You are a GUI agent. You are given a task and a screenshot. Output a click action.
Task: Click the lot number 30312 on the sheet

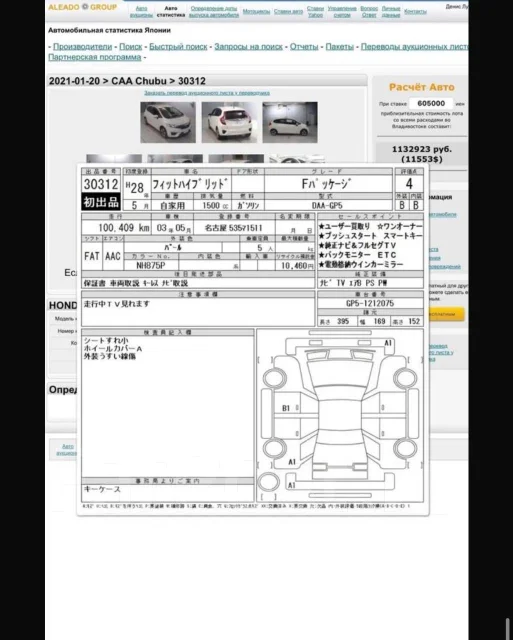coord(101,184)
